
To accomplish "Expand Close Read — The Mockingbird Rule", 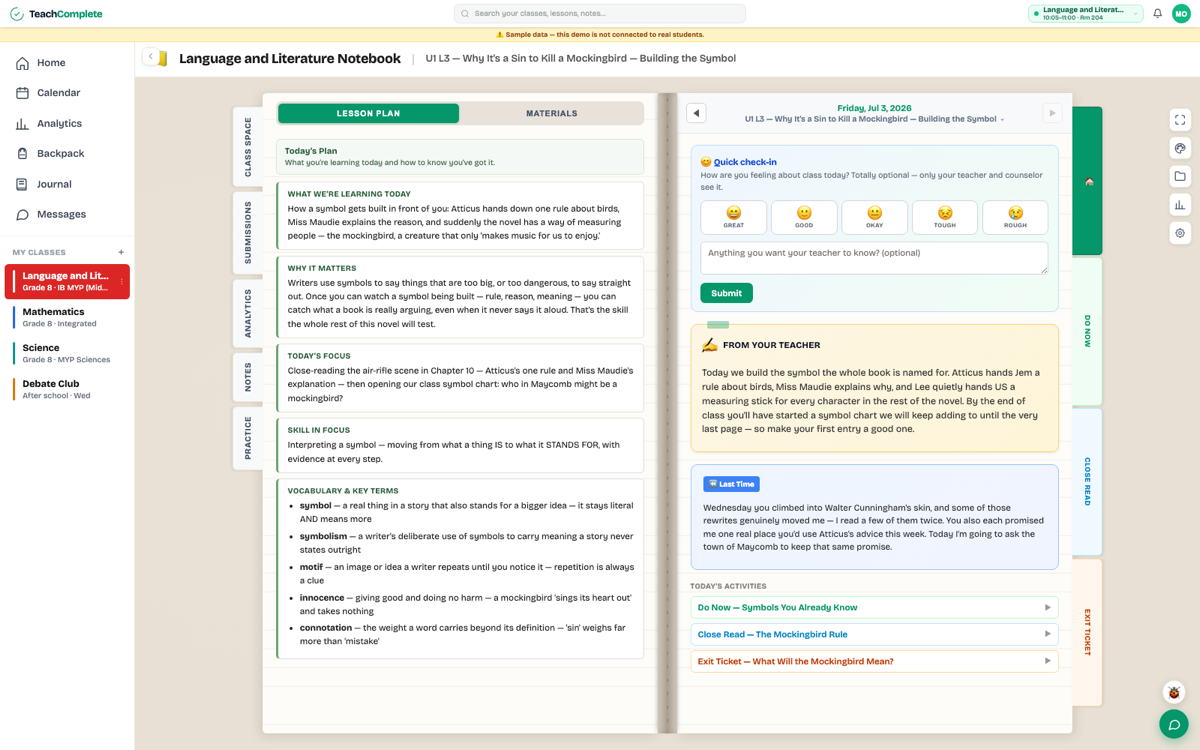I will tap(874, 634).
